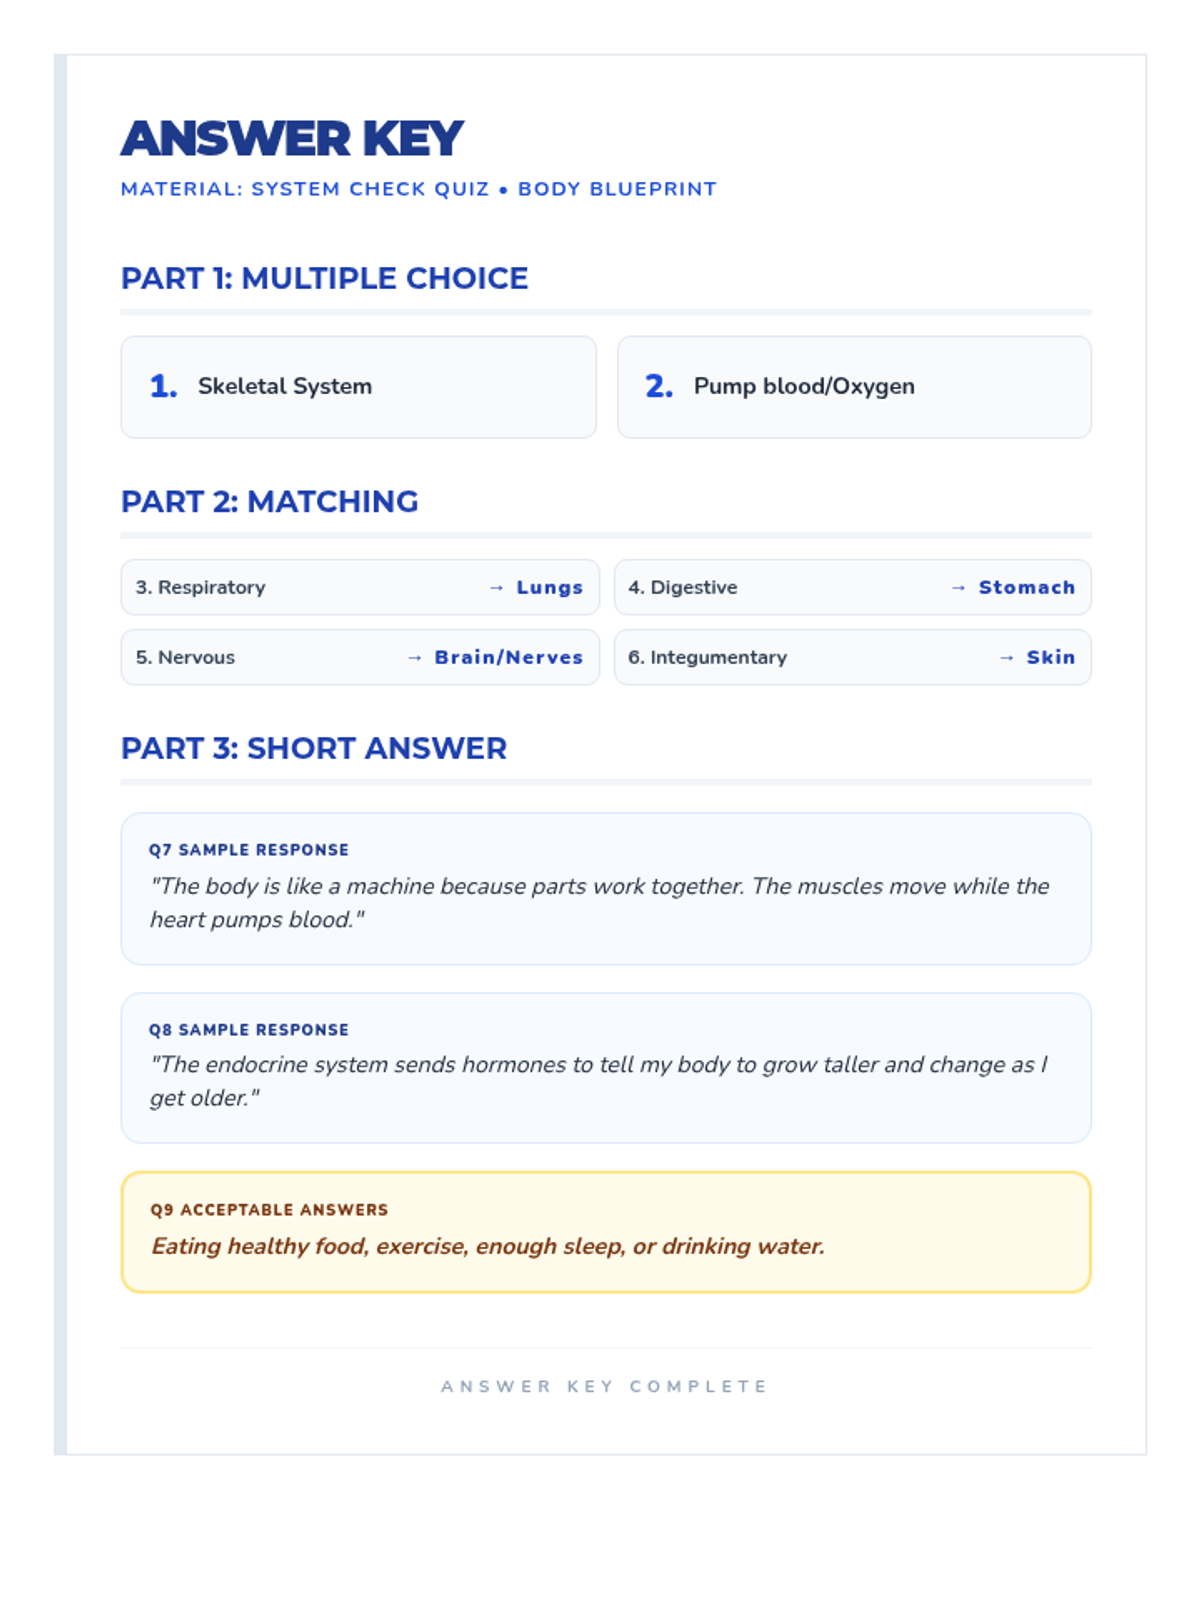Screen dimensions: 1200x1600
Task: Select the 5. Nervous label
Action: pyautogui.click(x=186, y=658)
